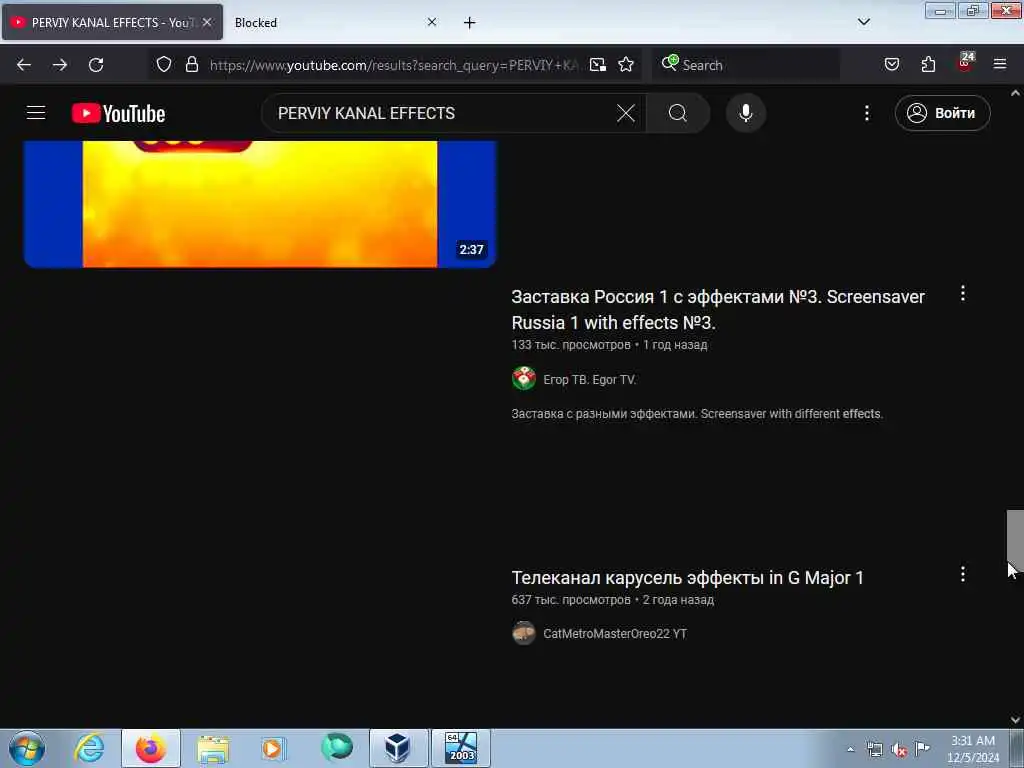Play the 2:37 orange video thumbnail
Screen dimensions: 1024x768
[x=260, y=204]
